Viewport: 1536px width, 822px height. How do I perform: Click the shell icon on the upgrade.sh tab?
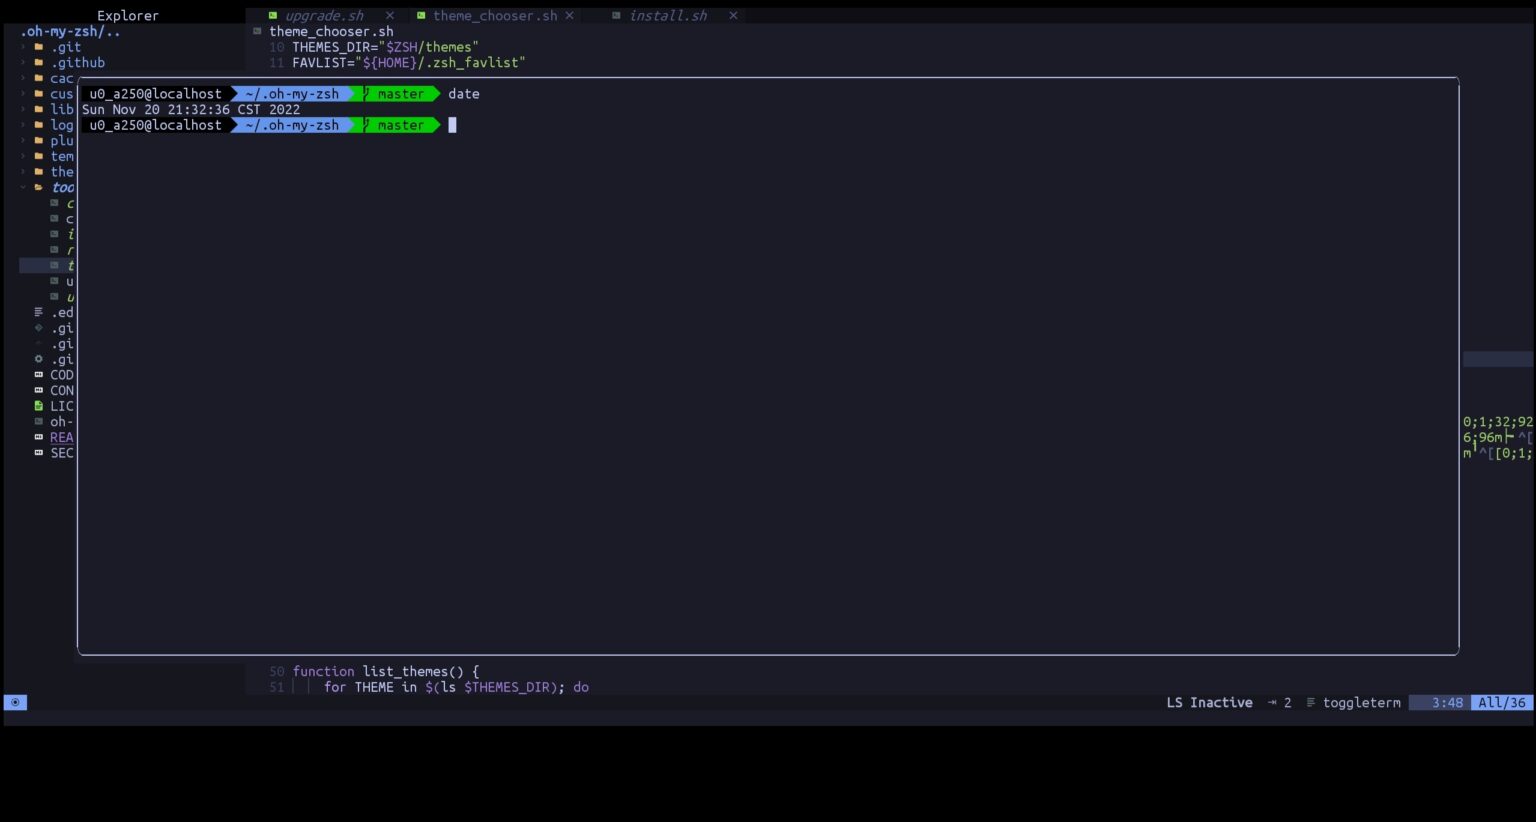pyautogui.click(x=271, y=16)
